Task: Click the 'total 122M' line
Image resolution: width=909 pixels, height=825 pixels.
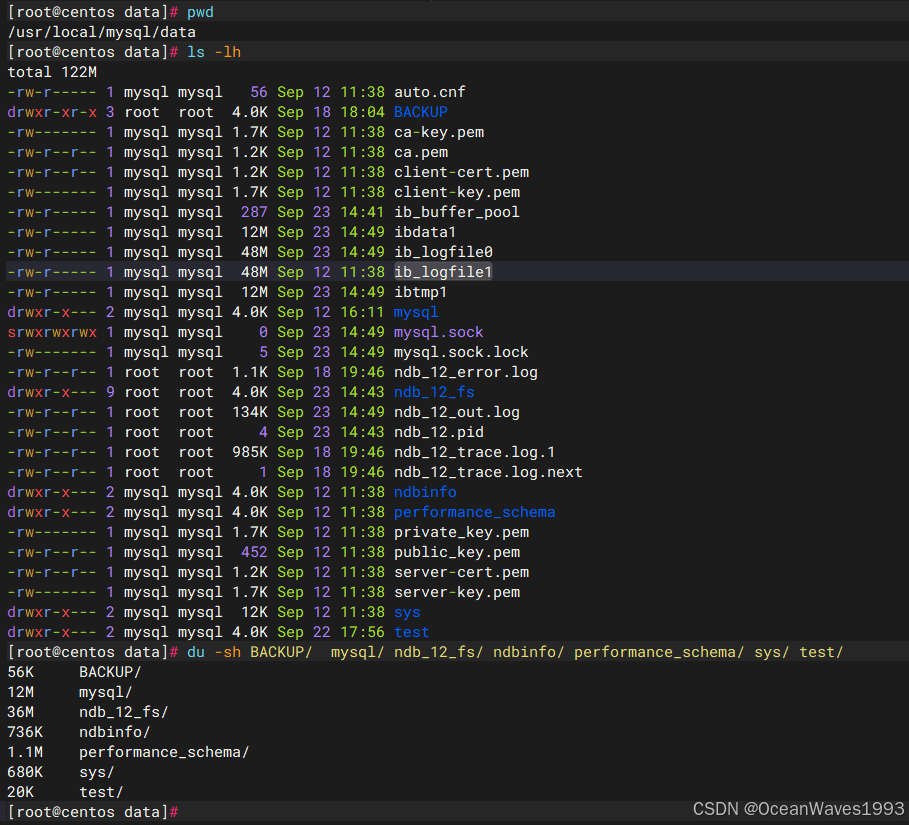Action: coord(52,72)
